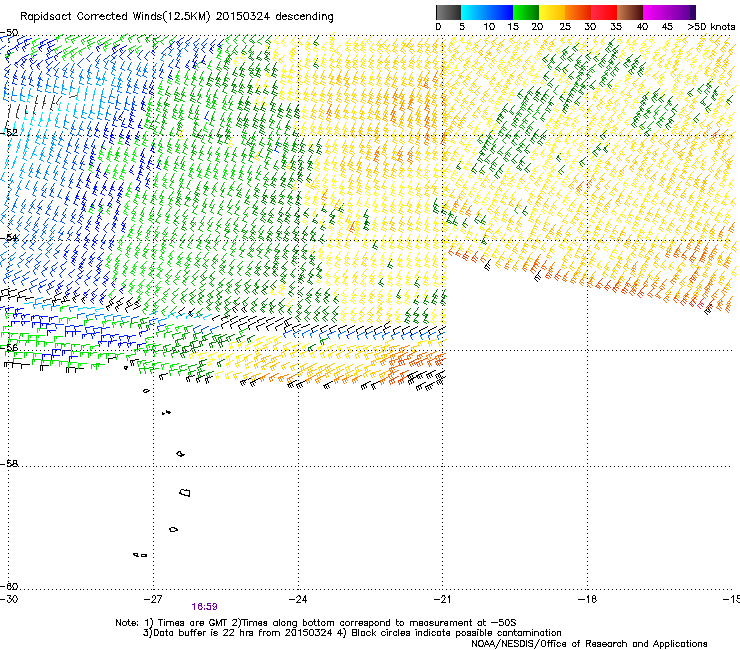Click the gray 0-5 knots legend swatch

click(x=448, y=12)
